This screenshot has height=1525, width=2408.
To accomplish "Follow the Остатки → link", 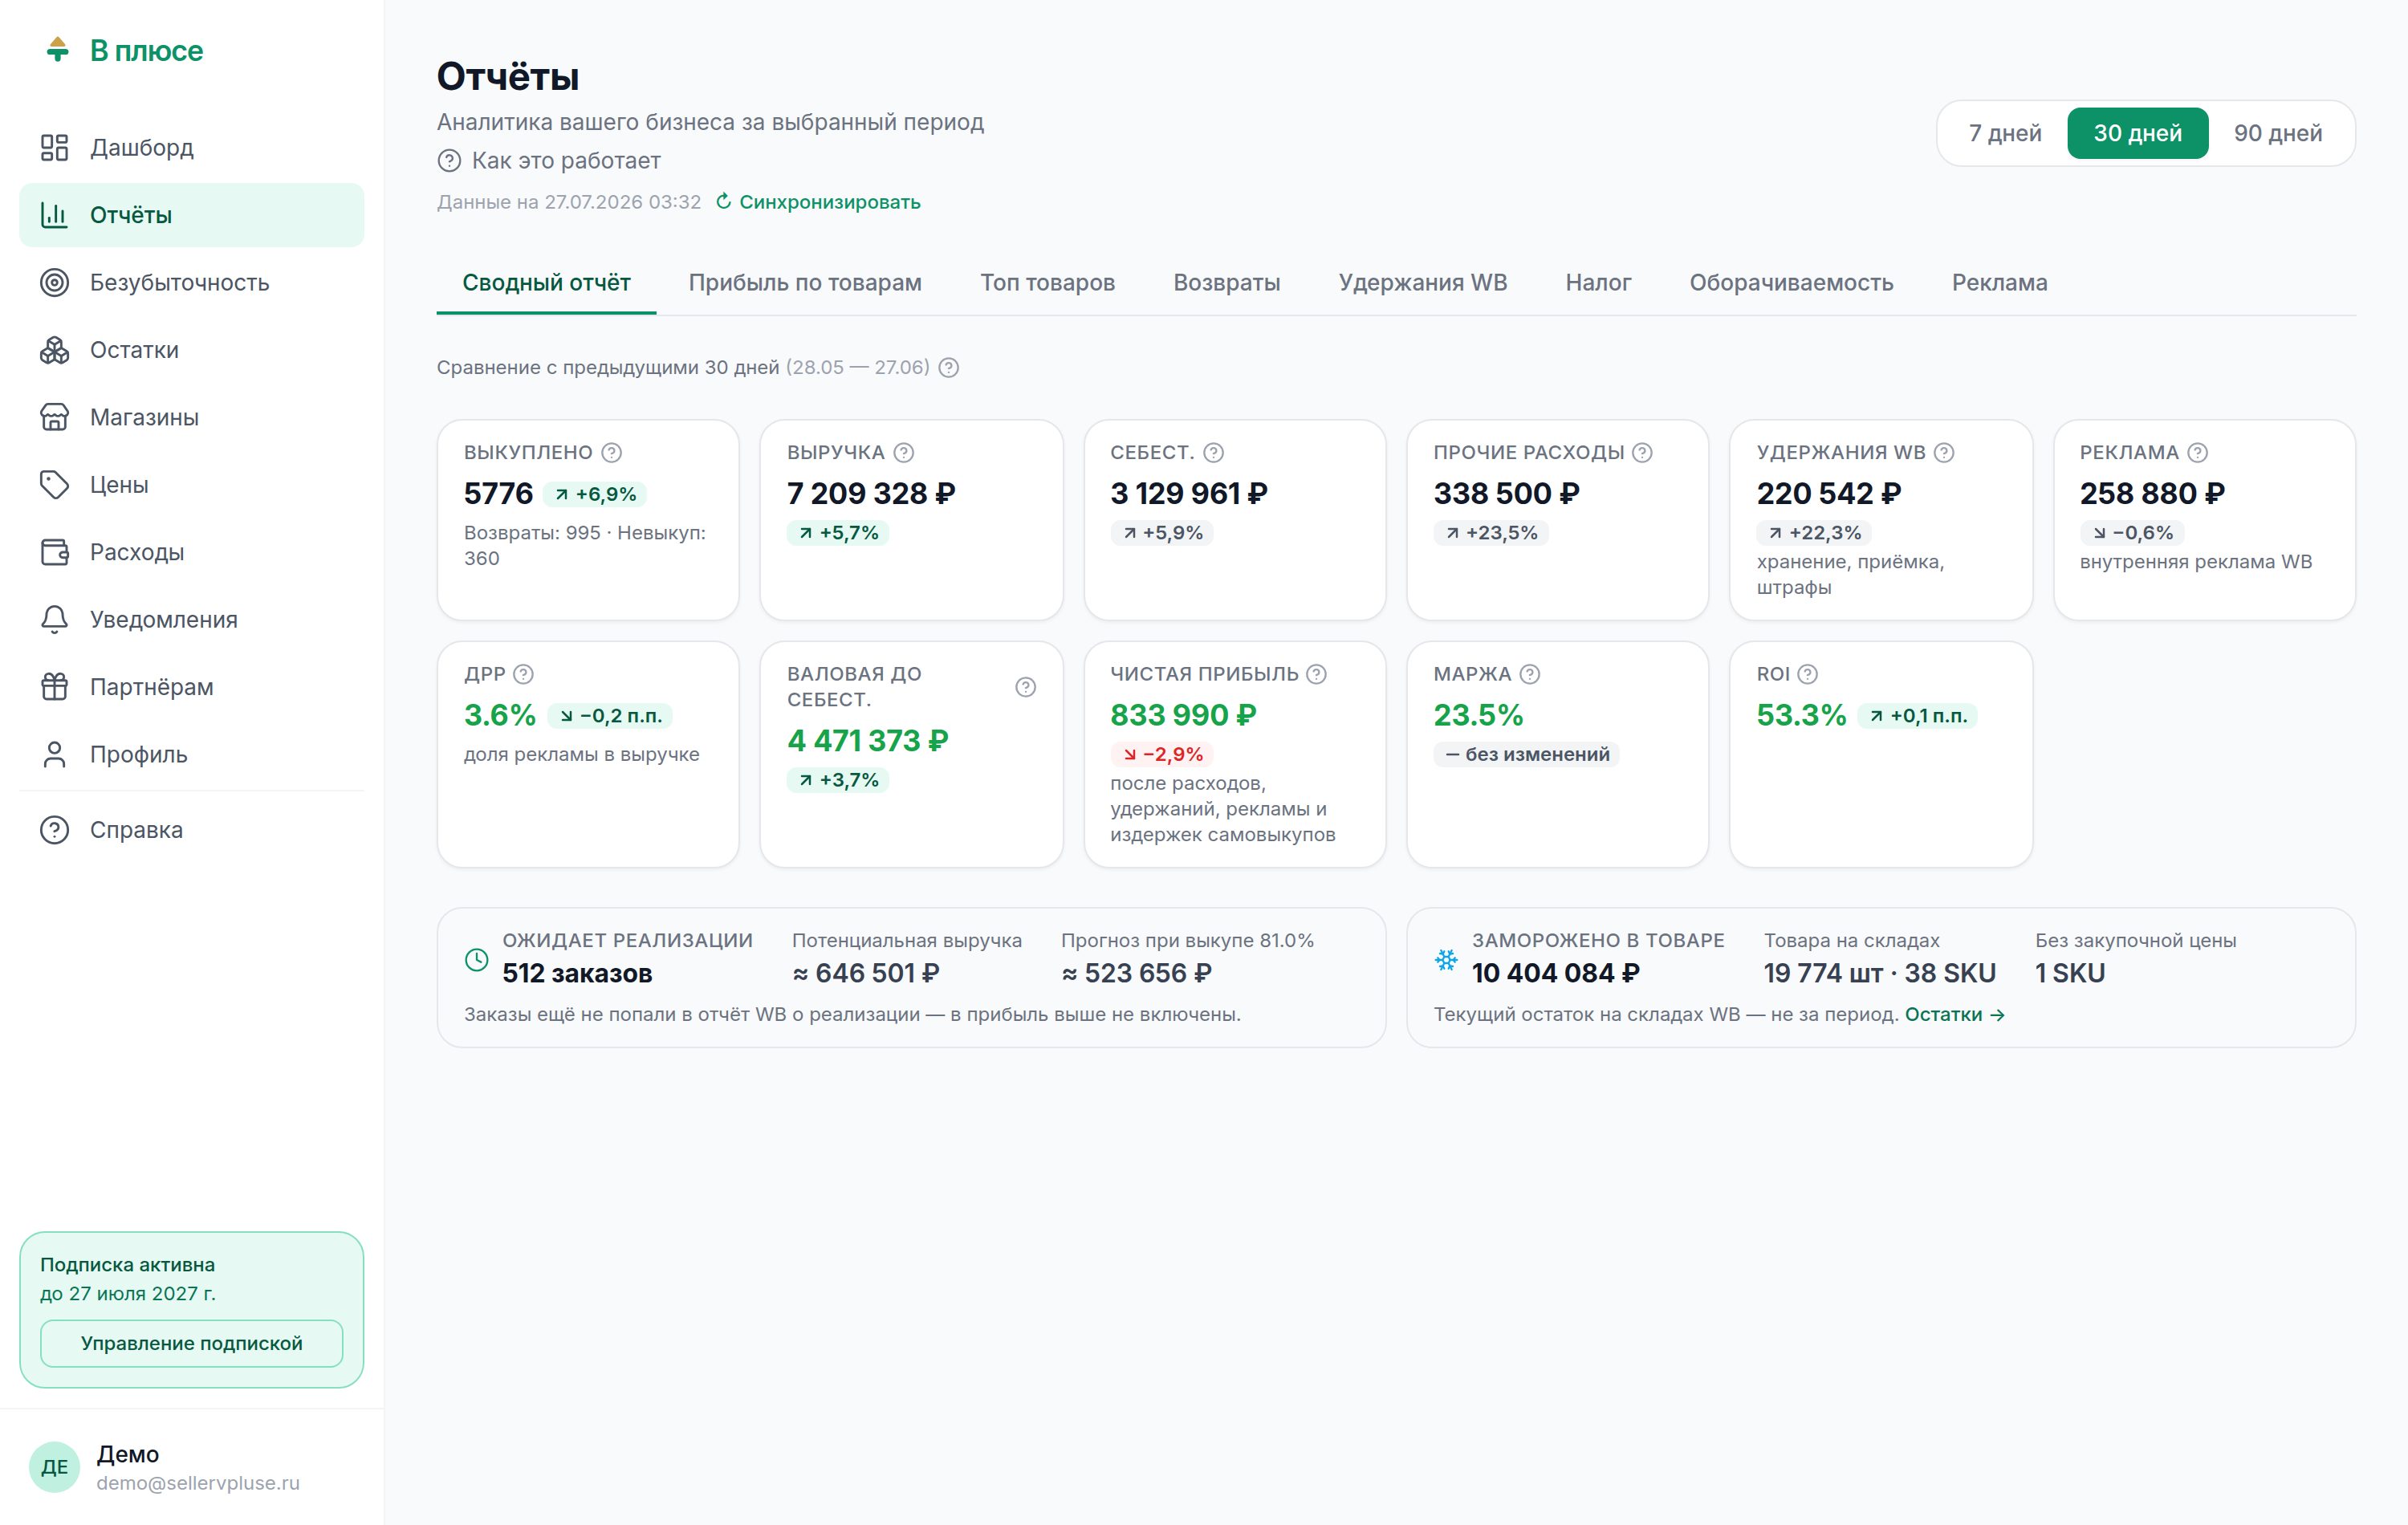I will pos(1955,1014).
